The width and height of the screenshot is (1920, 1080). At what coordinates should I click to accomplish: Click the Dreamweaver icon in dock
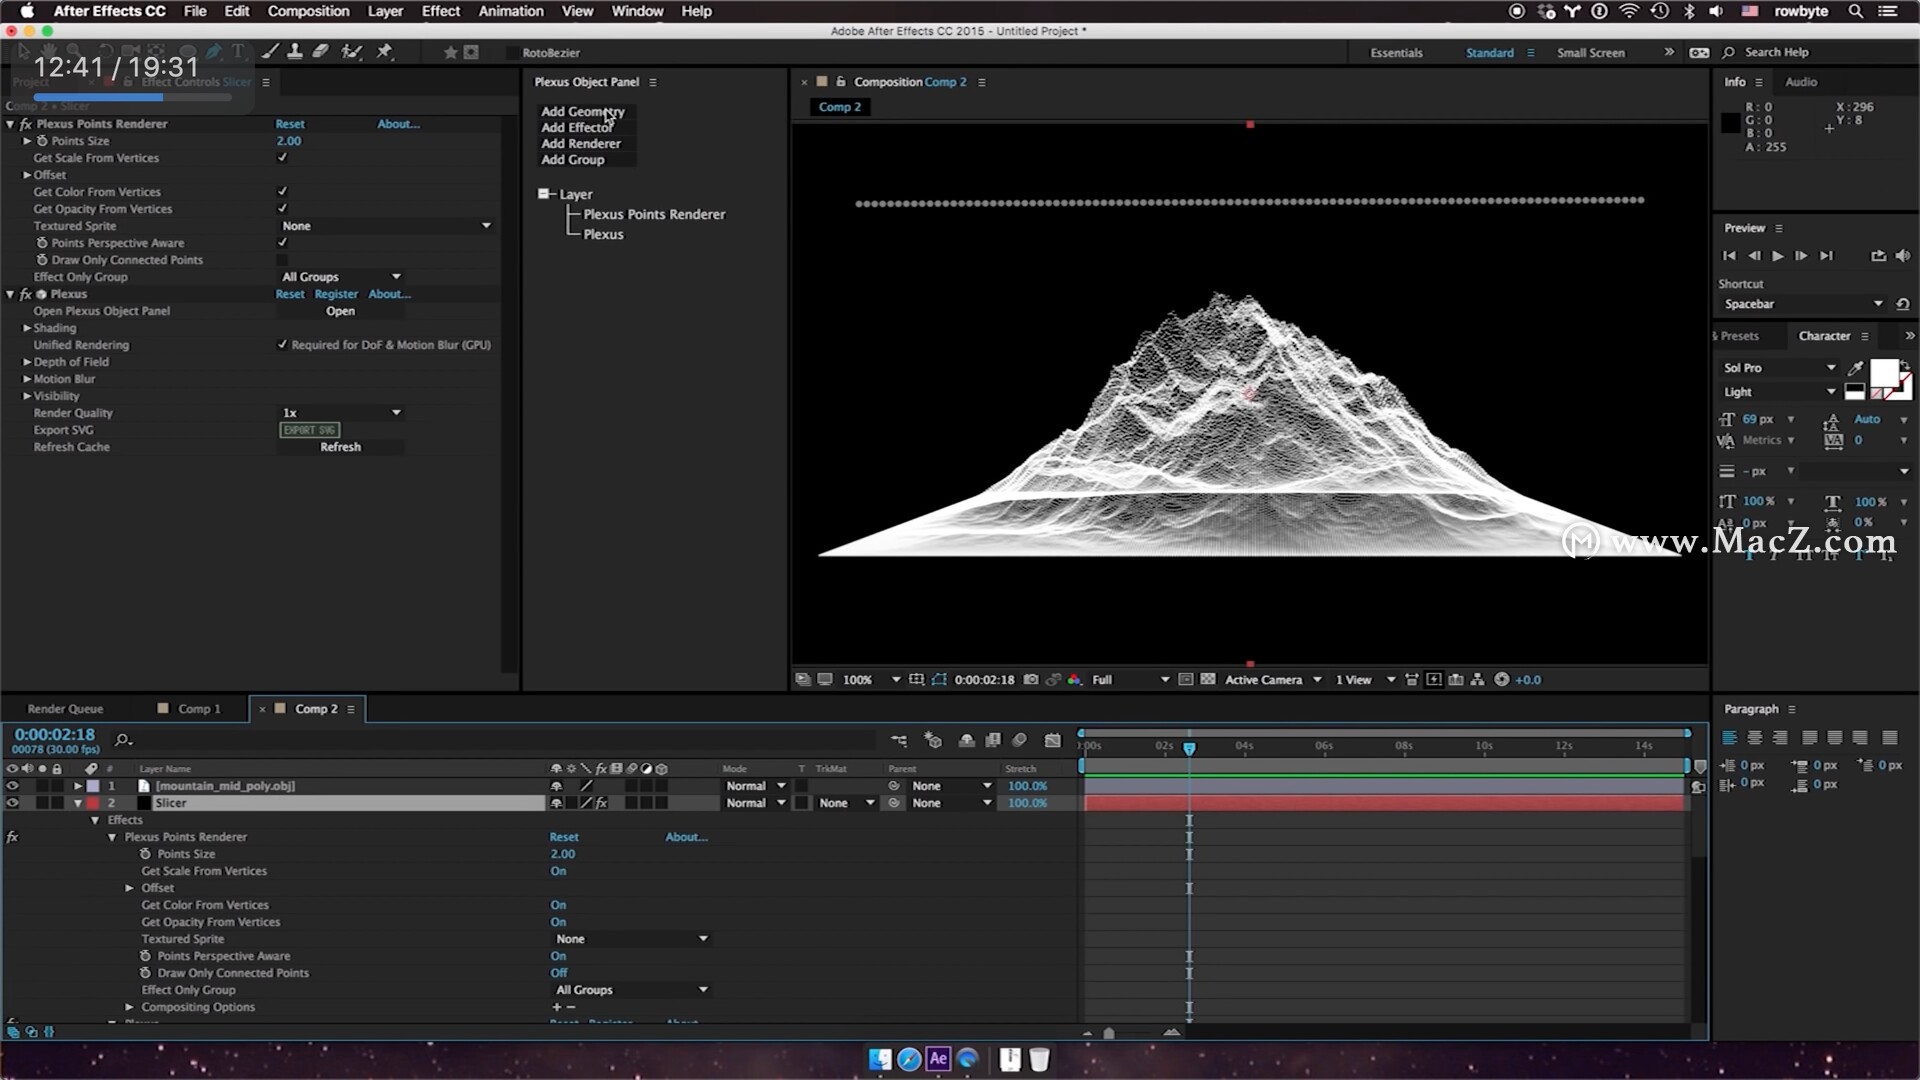click(968, 1059)
